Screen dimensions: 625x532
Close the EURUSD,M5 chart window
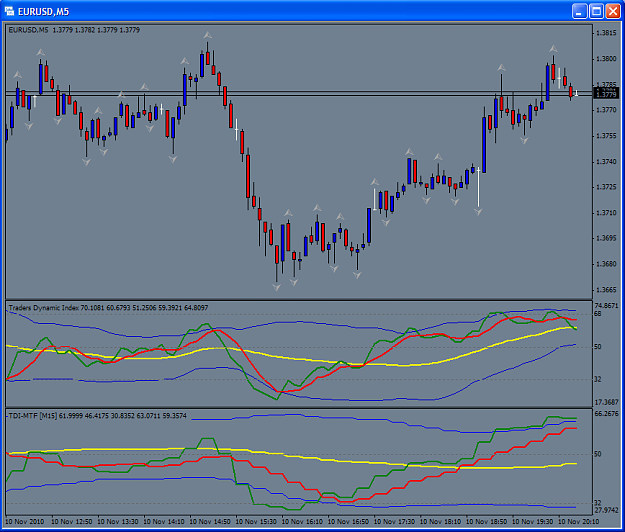(613, 11)
